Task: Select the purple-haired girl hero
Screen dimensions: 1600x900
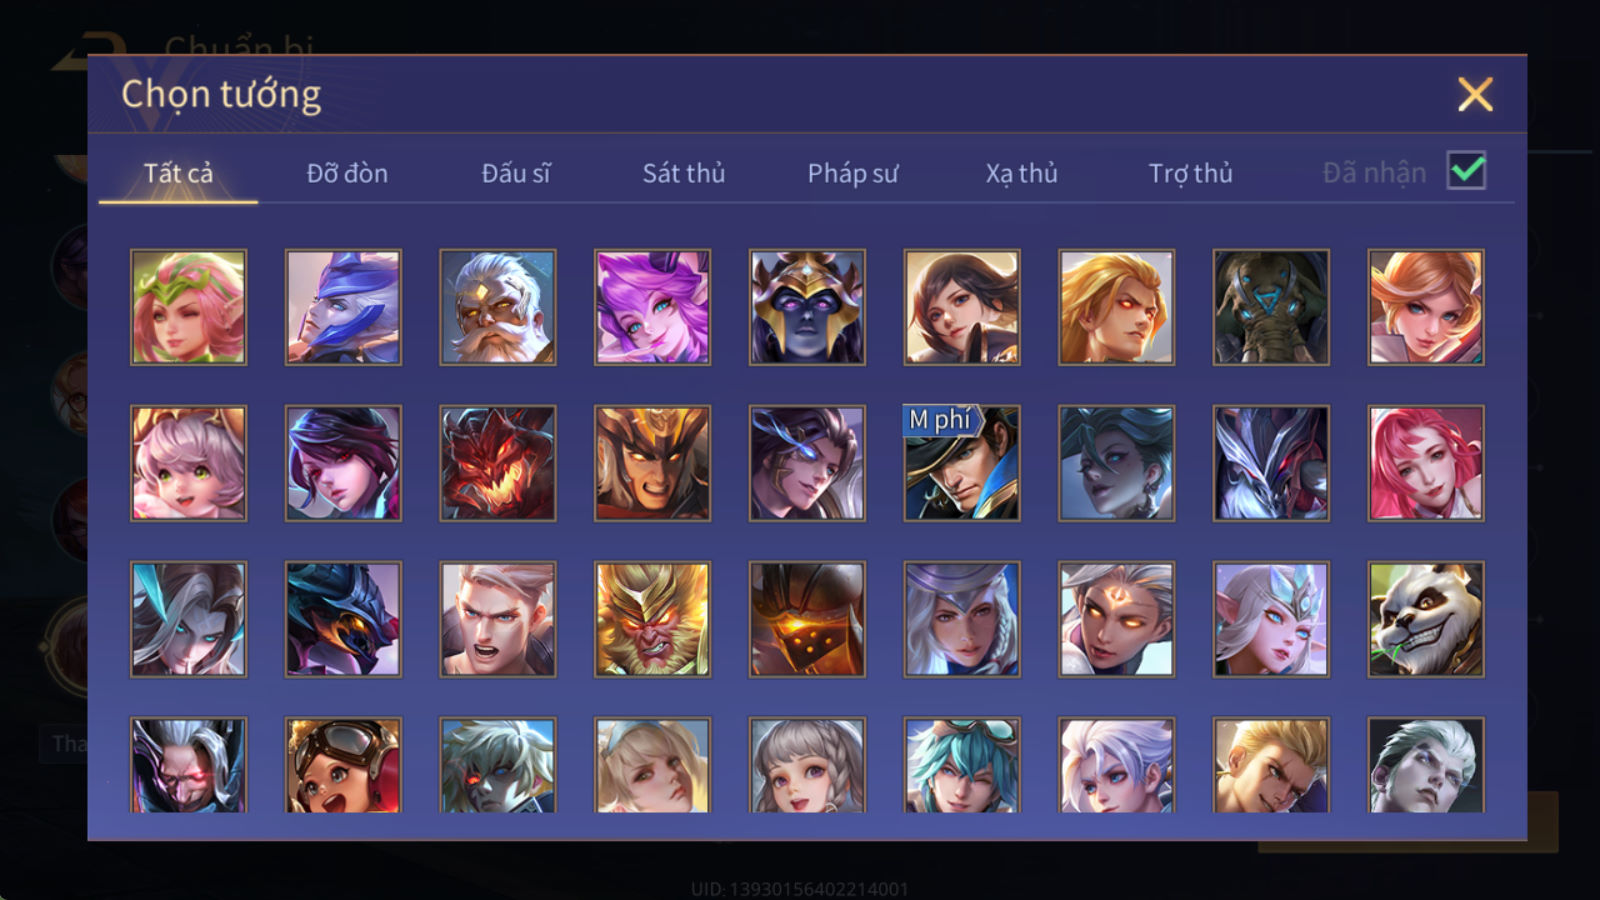Action: tap(653, 307)
